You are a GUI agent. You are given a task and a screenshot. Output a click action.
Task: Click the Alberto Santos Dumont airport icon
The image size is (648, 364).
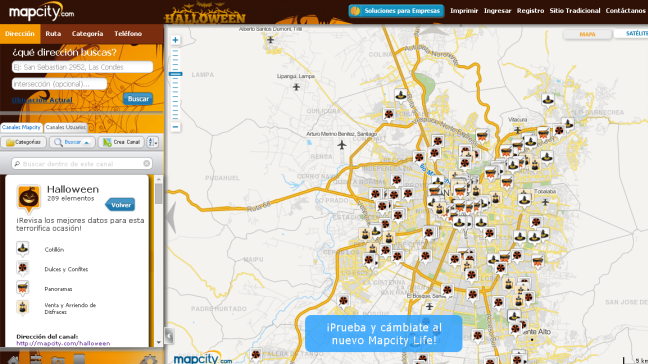pyautogui.click(x=270, y=40)
